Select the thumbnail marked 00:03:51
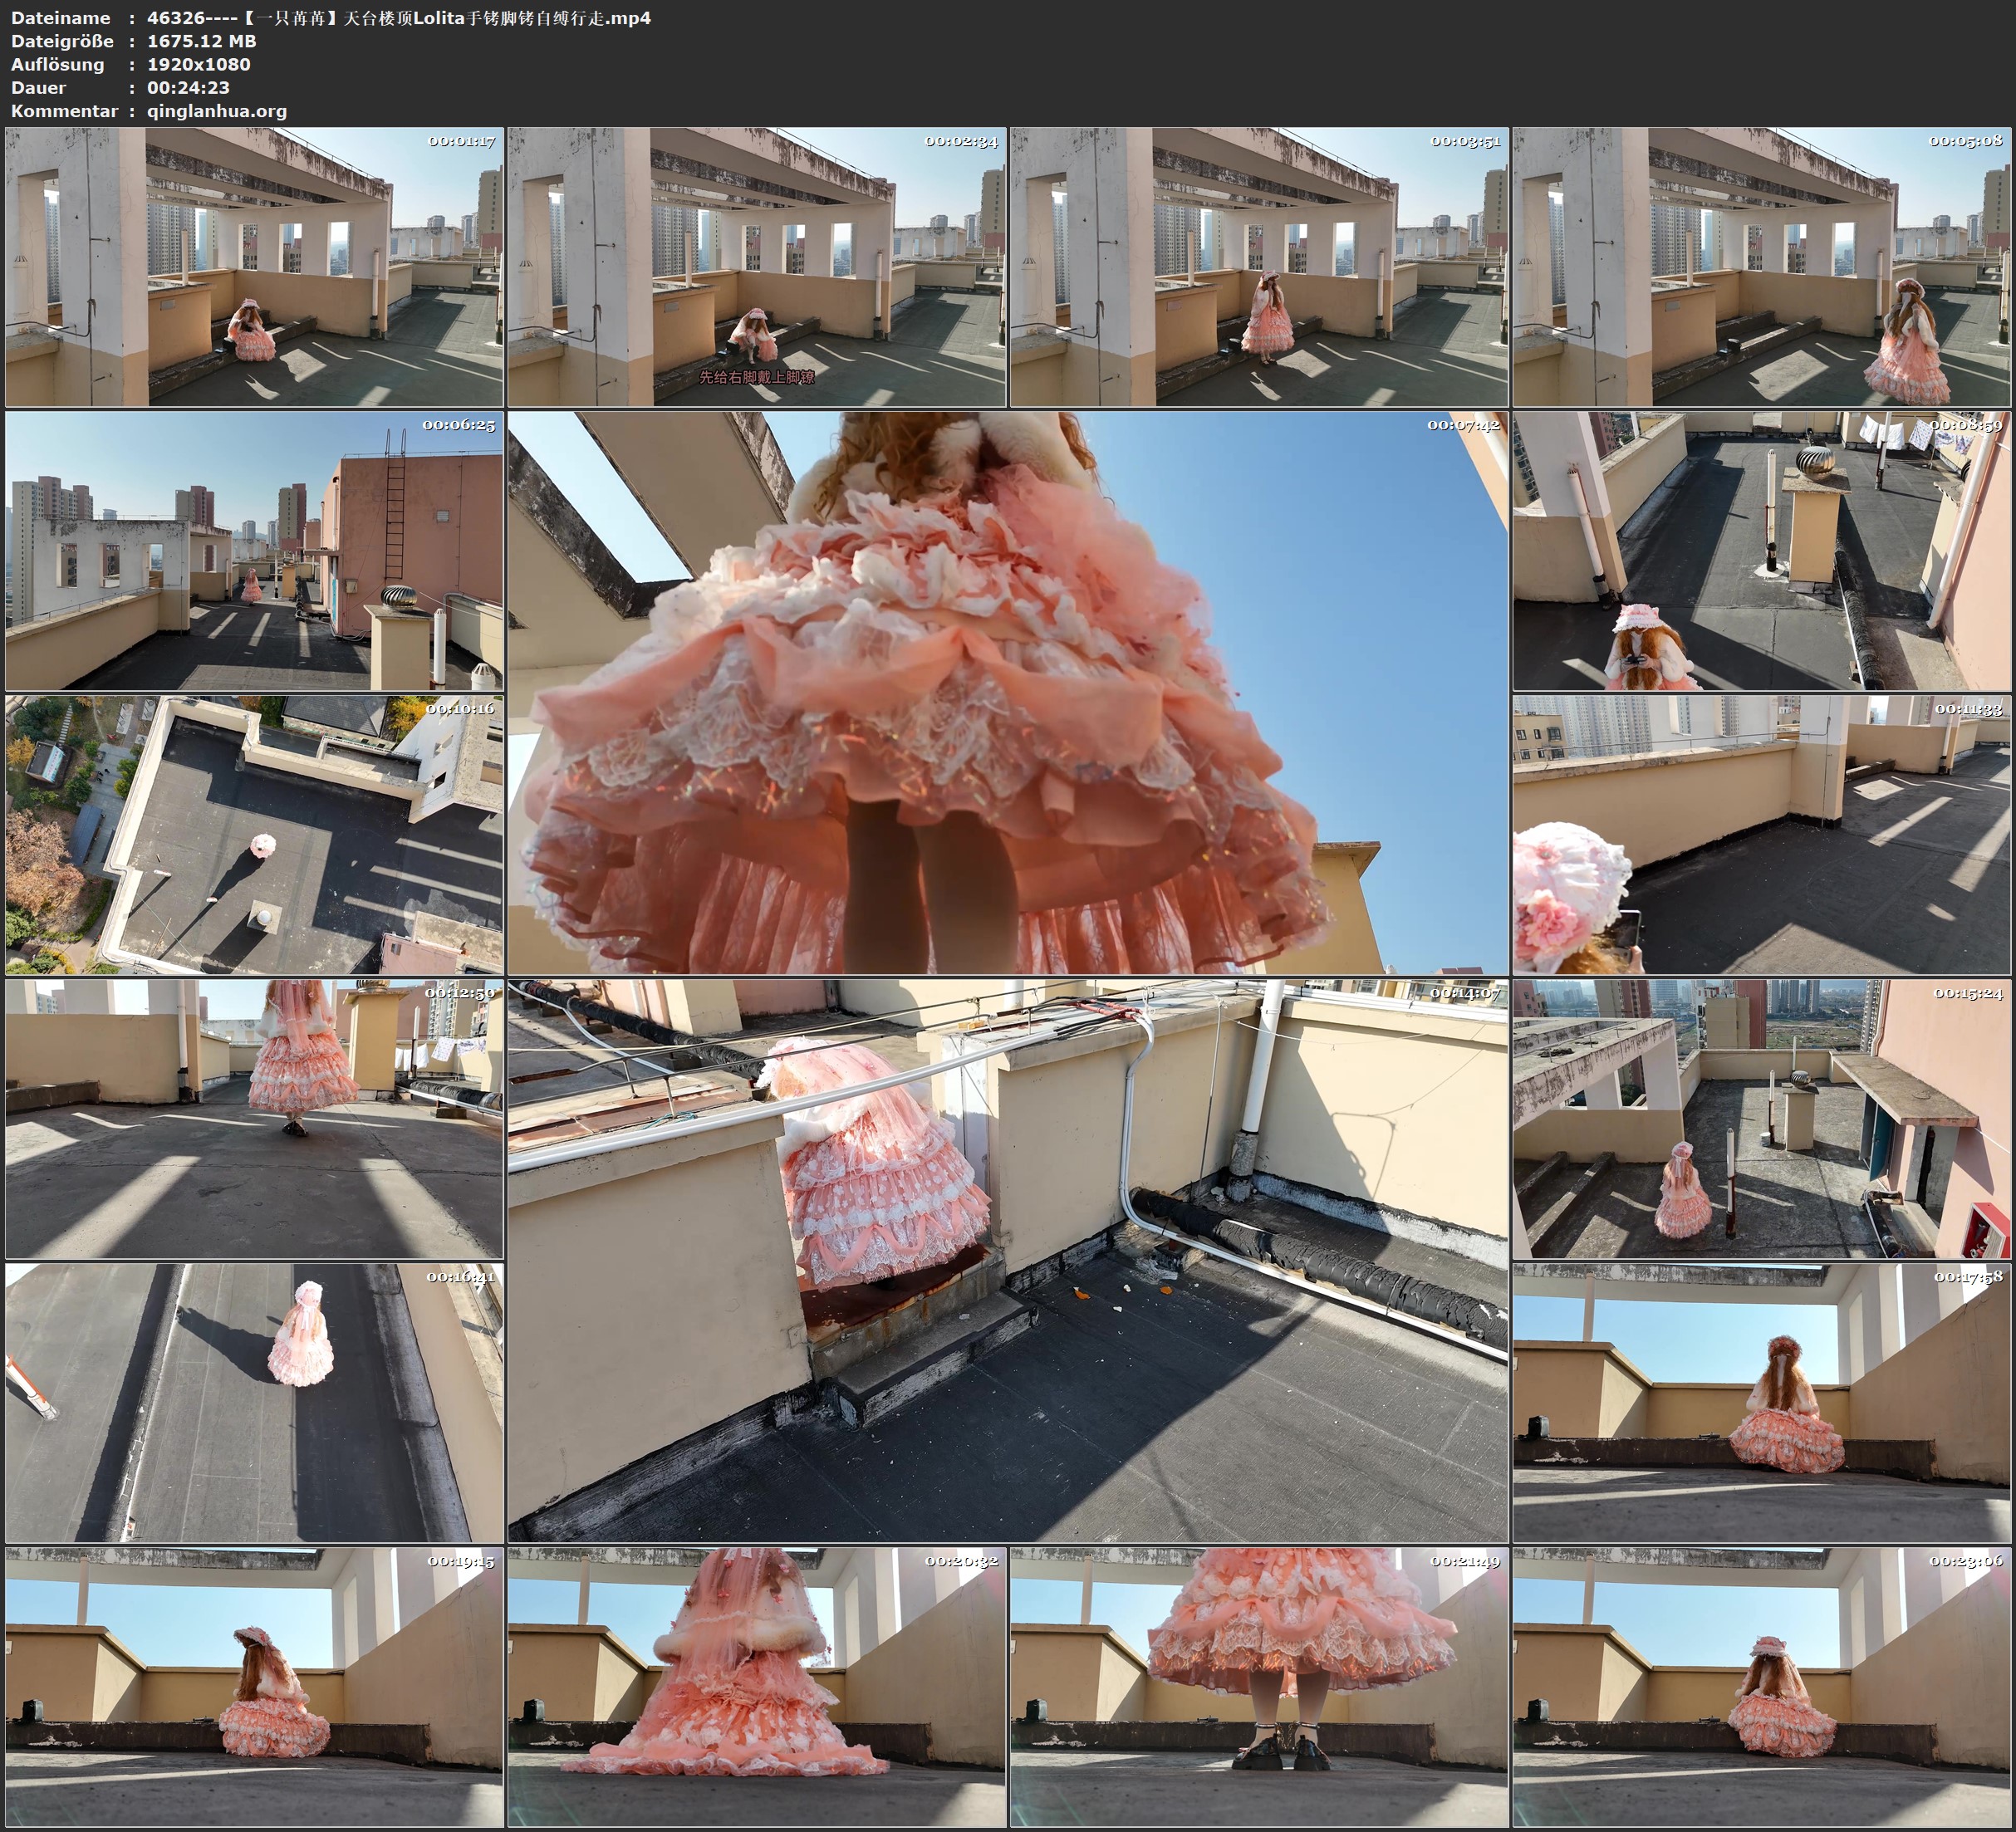 tap(1259, 267)
